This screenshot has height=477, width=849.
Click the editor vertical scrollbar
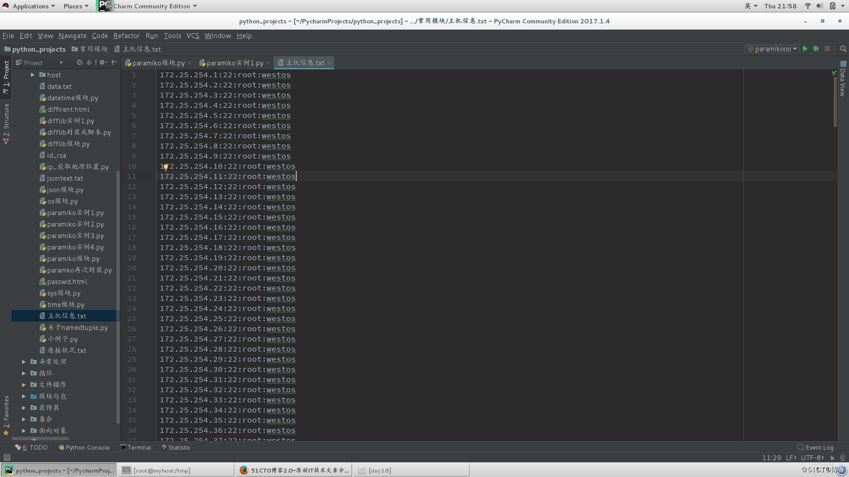tap(834, 100)
